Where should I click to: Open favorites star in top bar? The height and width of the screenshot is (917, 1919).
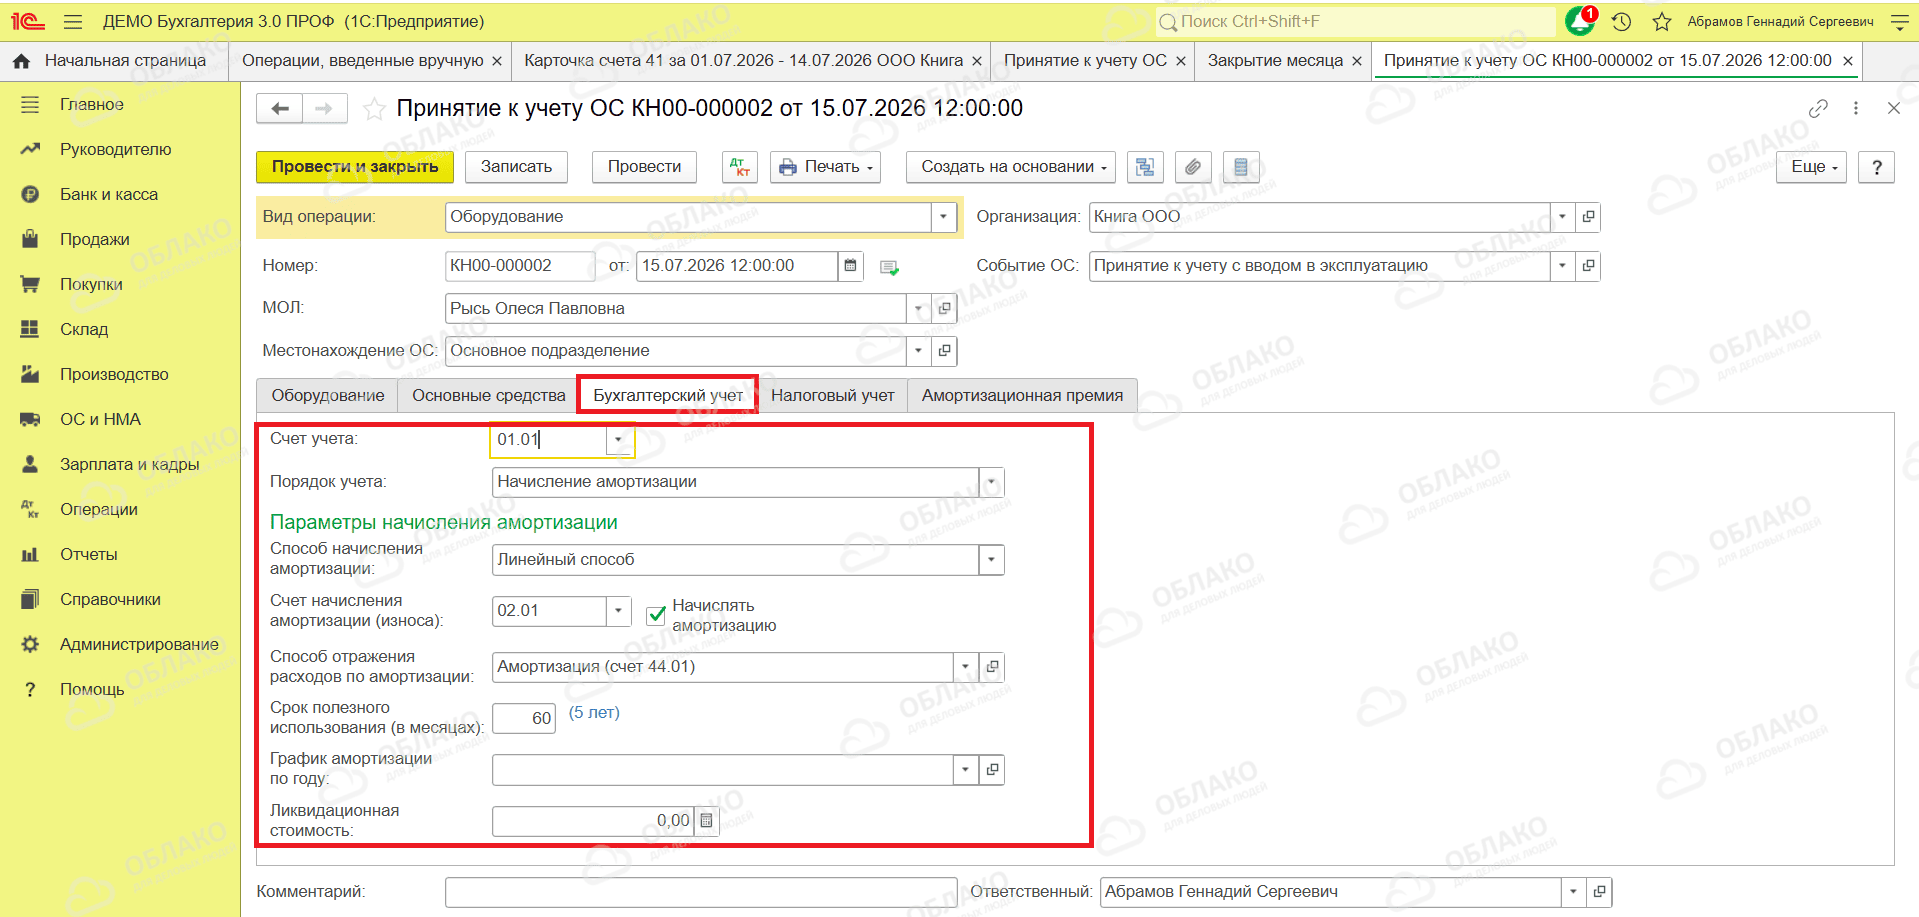pyautogui.click(x=1662, y=21)
